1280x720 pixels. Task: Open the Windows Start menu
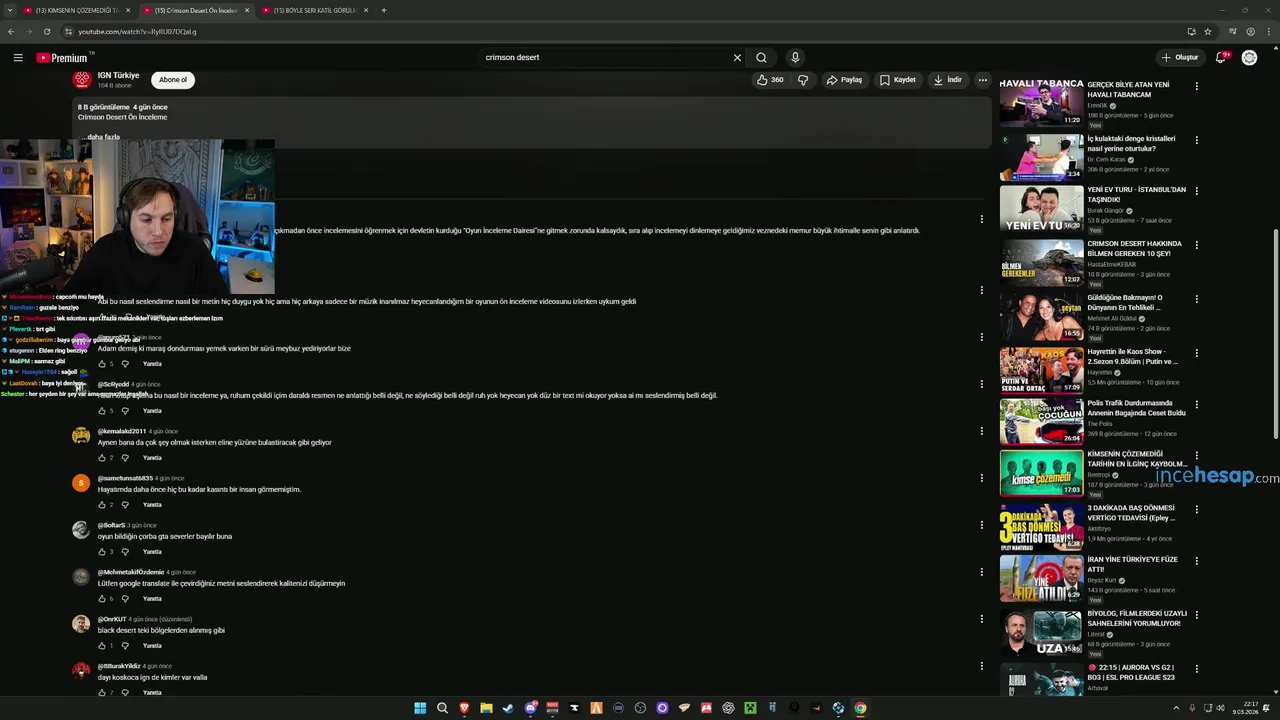click(x=420, y=708)
